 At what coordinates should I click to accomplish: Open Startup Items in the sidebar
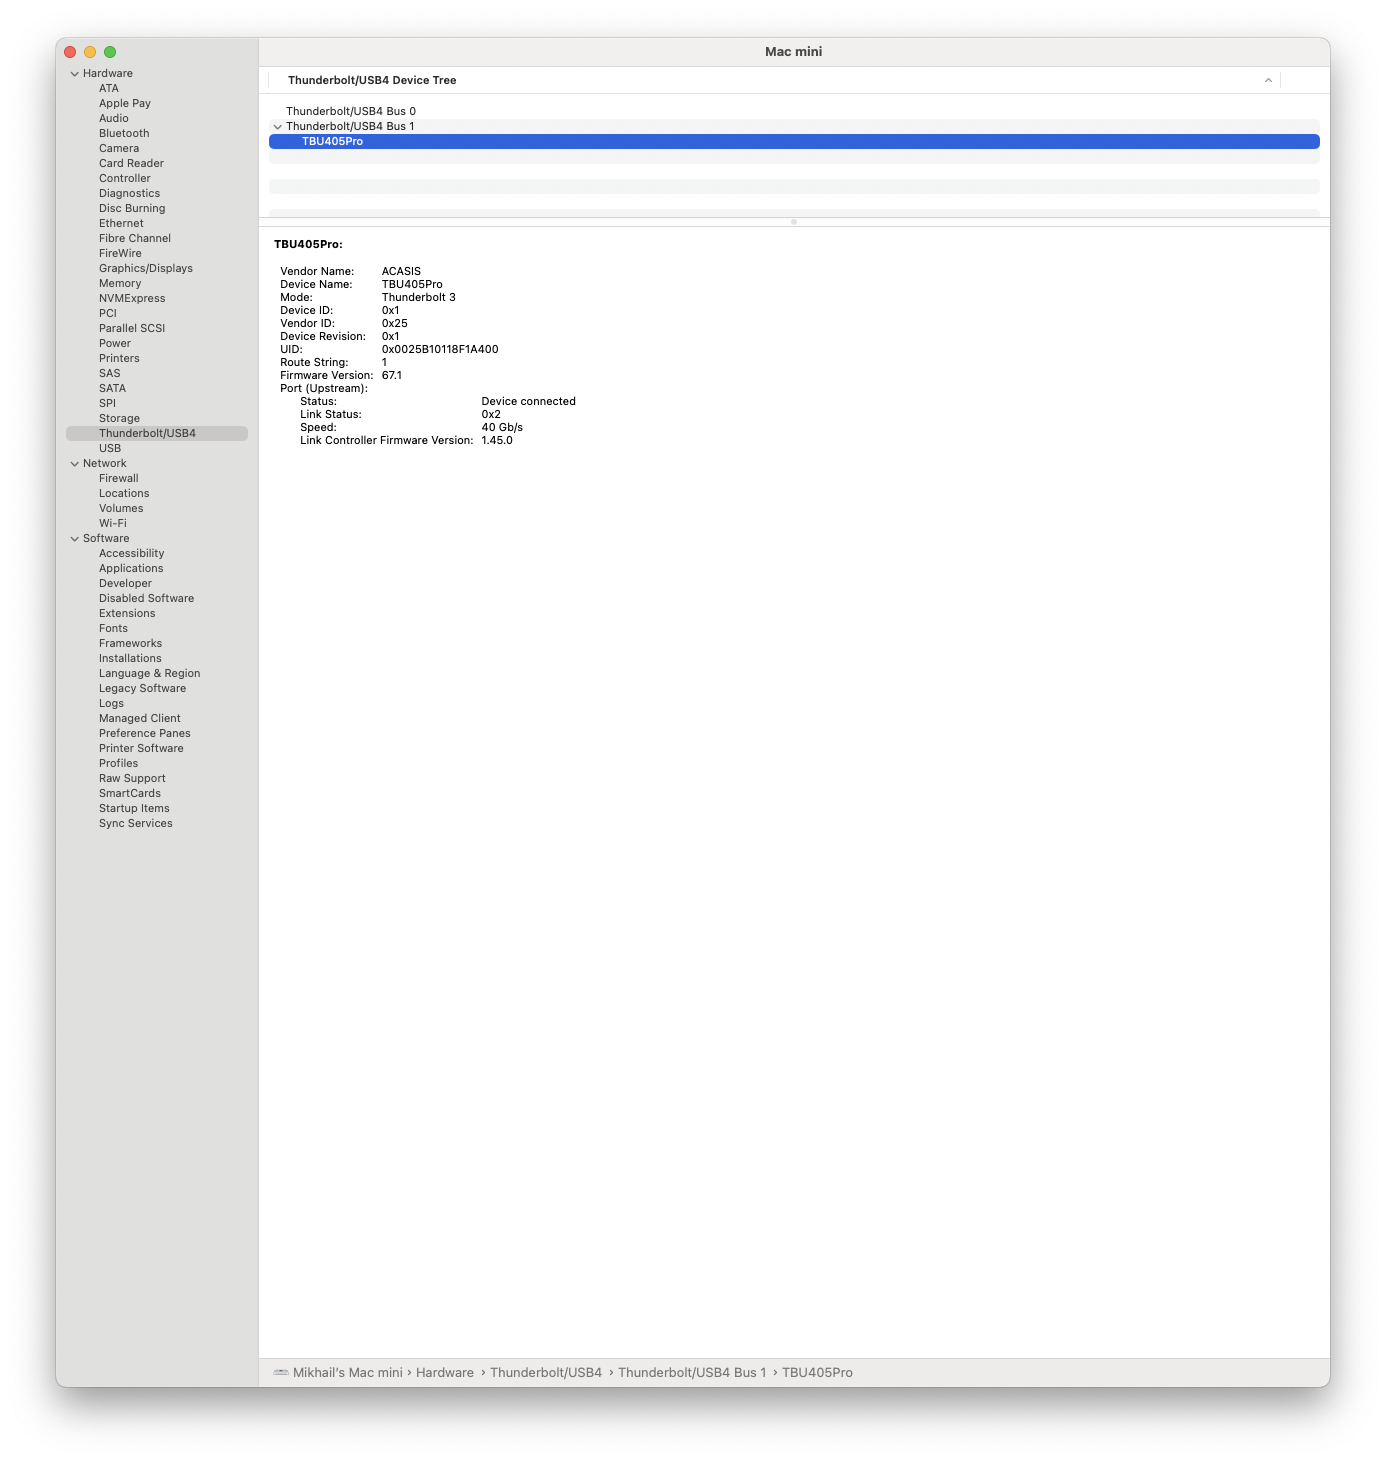click(134, 809)
